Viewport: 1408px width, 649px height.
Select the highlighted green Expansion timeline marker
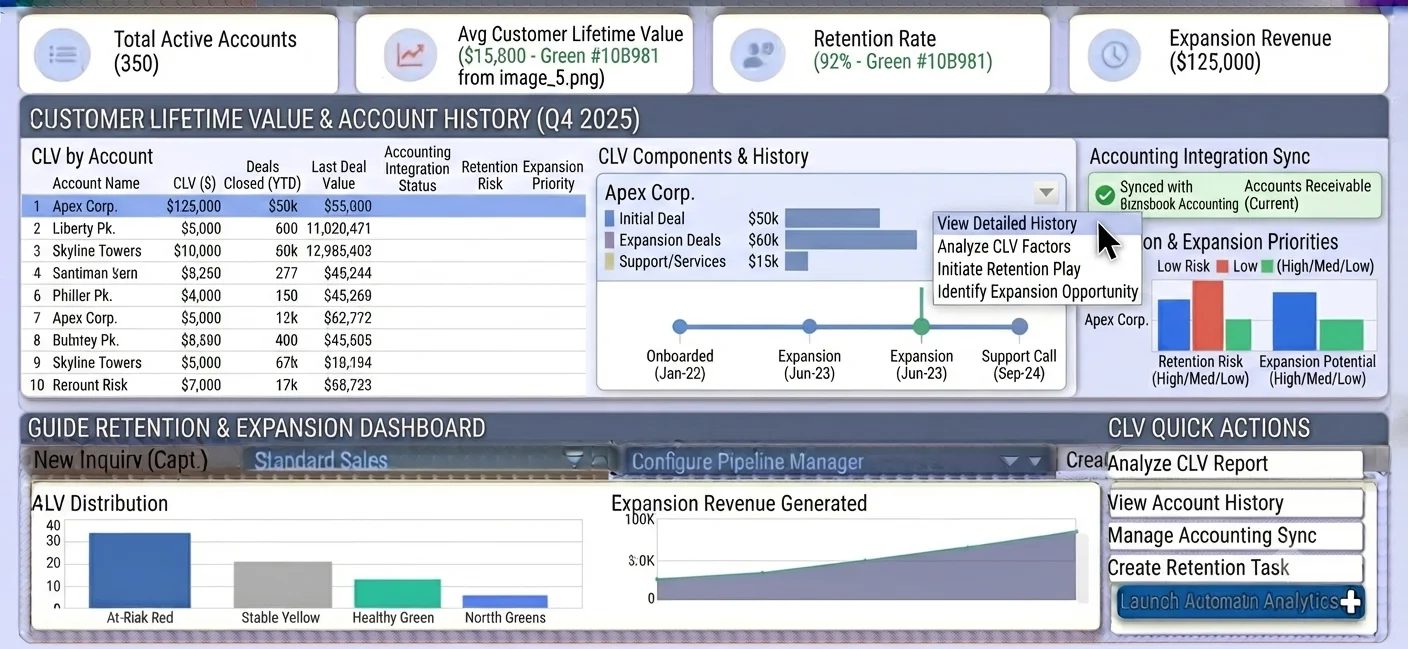[921, 327]
